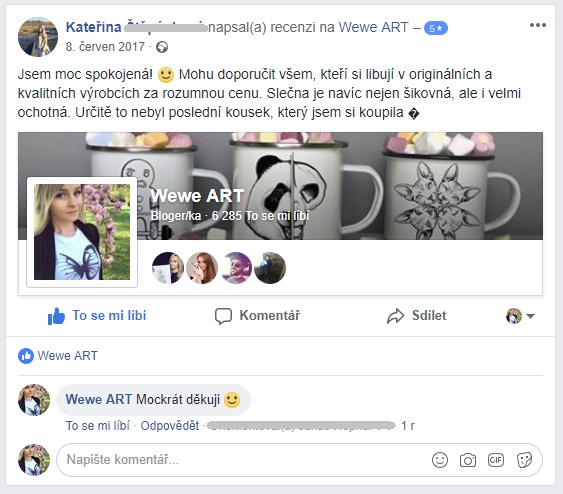The image size is (563, 494).
Task: Click the globe public privacy icon
Action: coord(162,47)
